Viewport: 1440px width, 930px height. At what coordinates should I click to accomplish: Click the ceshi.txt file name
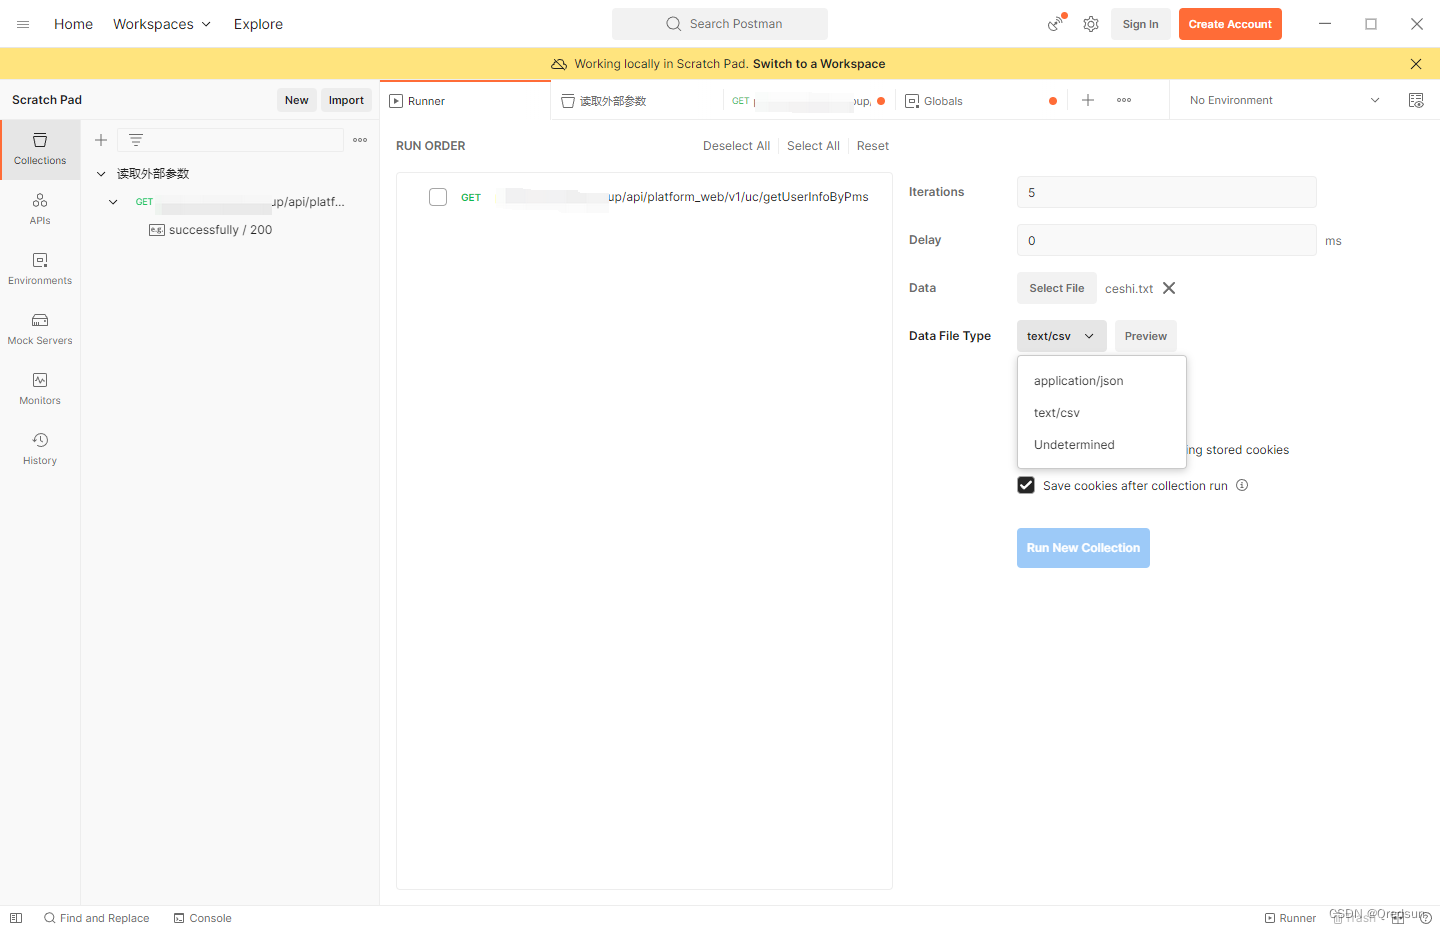[1129, 288]
